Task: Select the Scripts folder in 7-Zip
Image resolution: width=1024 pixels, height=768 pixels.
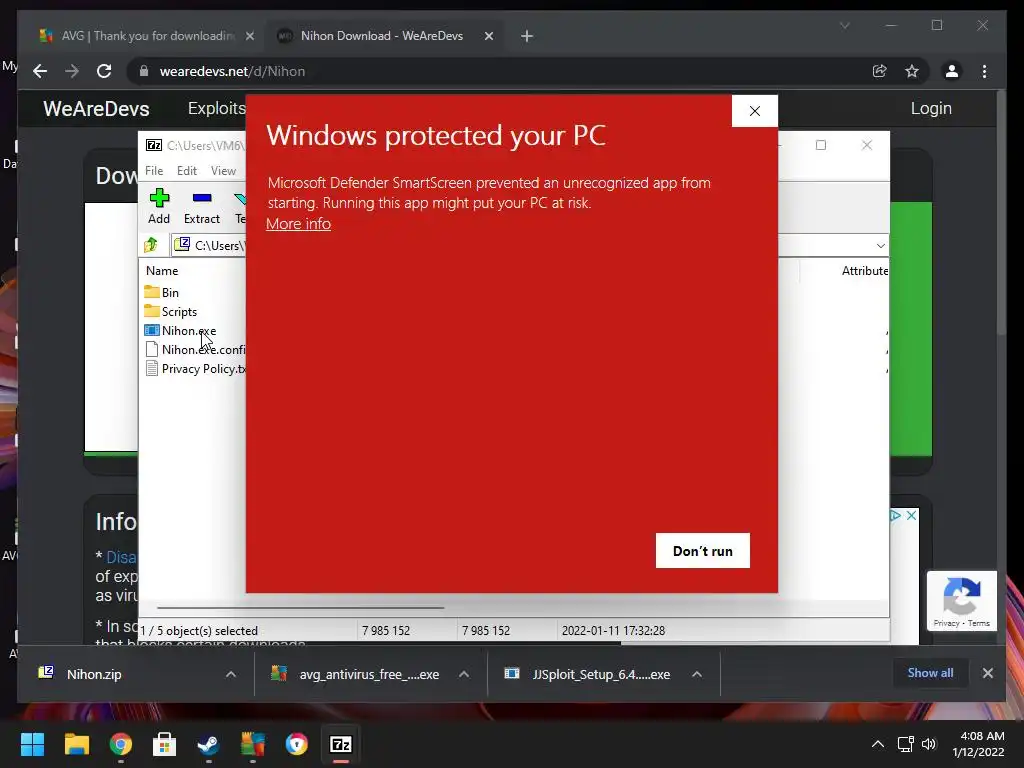Action: click(x=170, y=312)
